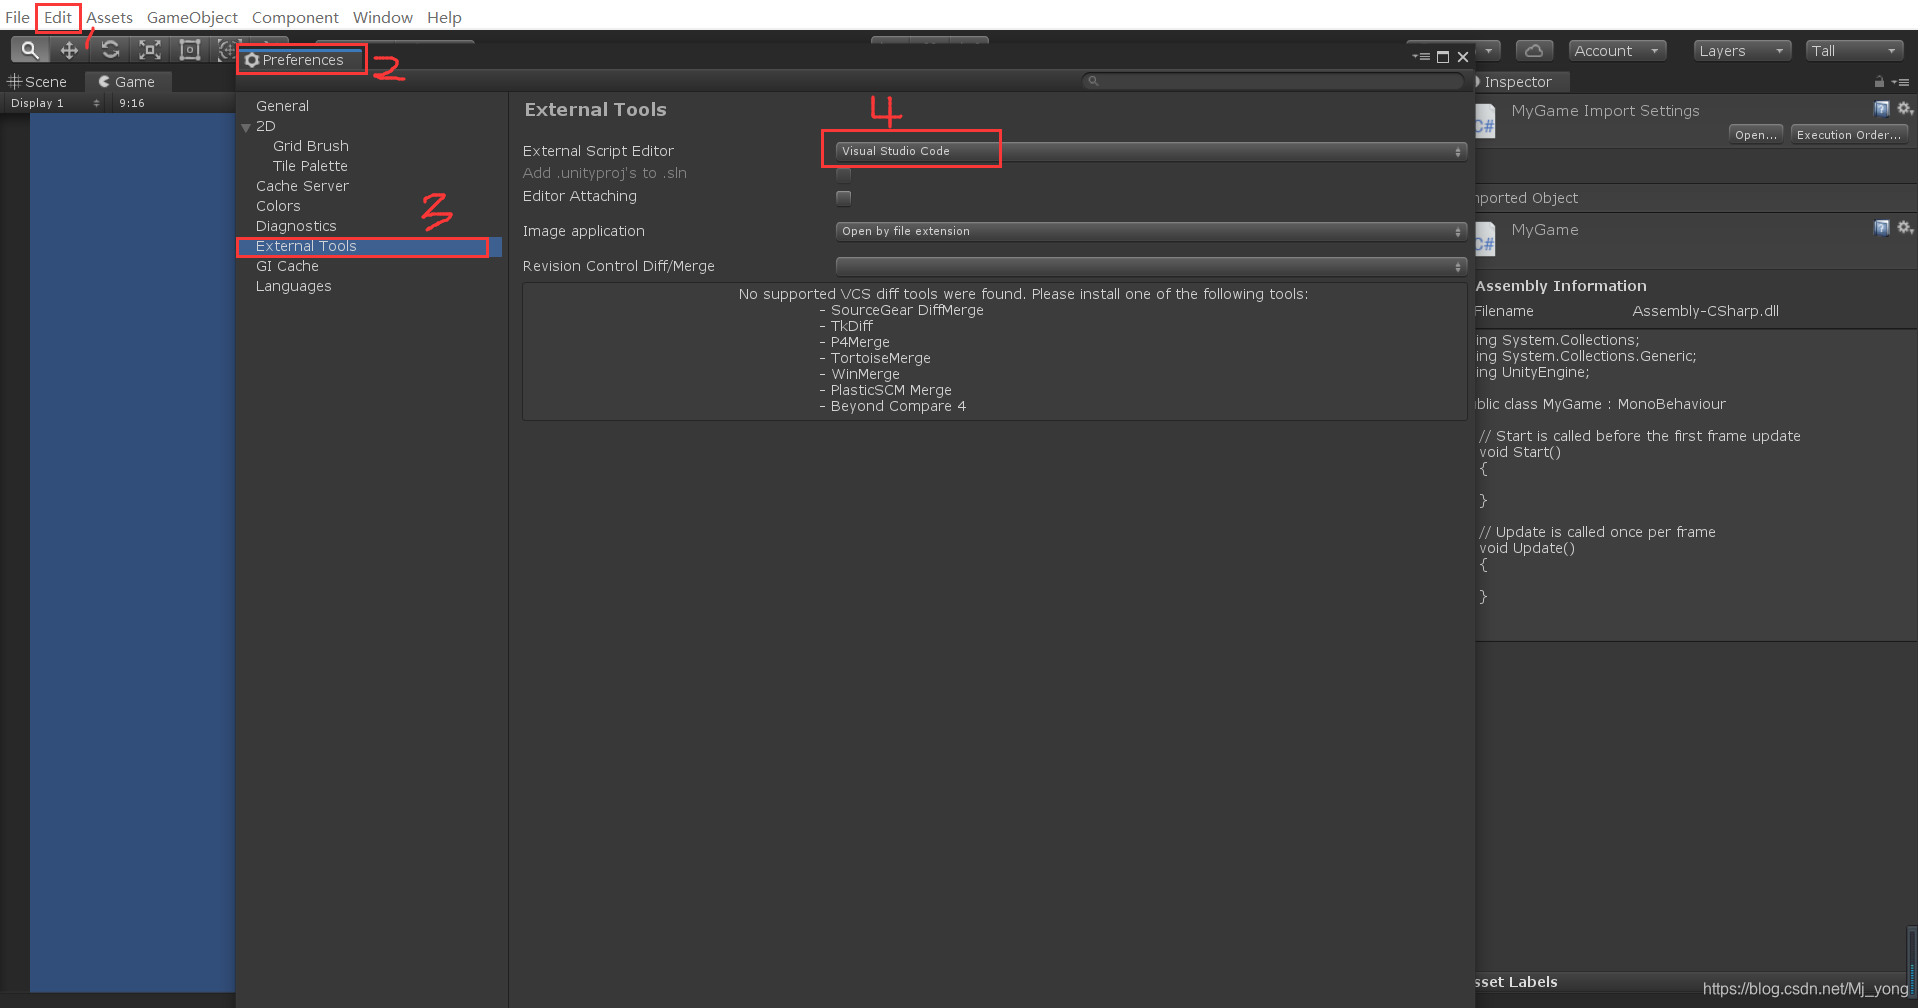Select General in preferences list
This screenshot has height=1008, width=1918.
pyautogui.click(x=282, y=106)
